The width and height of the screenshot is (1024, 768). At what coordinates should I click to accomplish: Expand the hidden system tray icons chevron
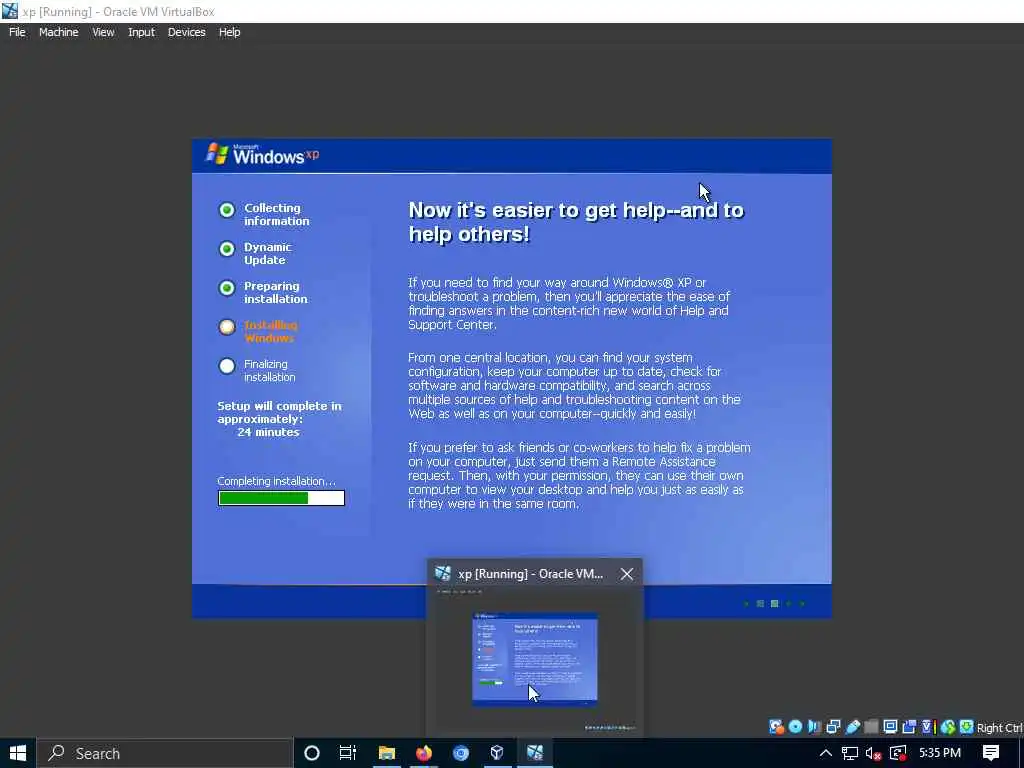point(825,753)
